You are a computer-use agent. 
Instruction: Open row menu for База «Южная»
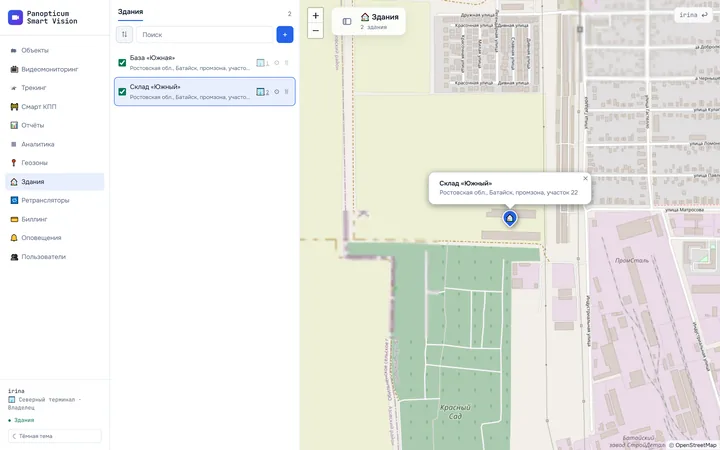[287, 63]
